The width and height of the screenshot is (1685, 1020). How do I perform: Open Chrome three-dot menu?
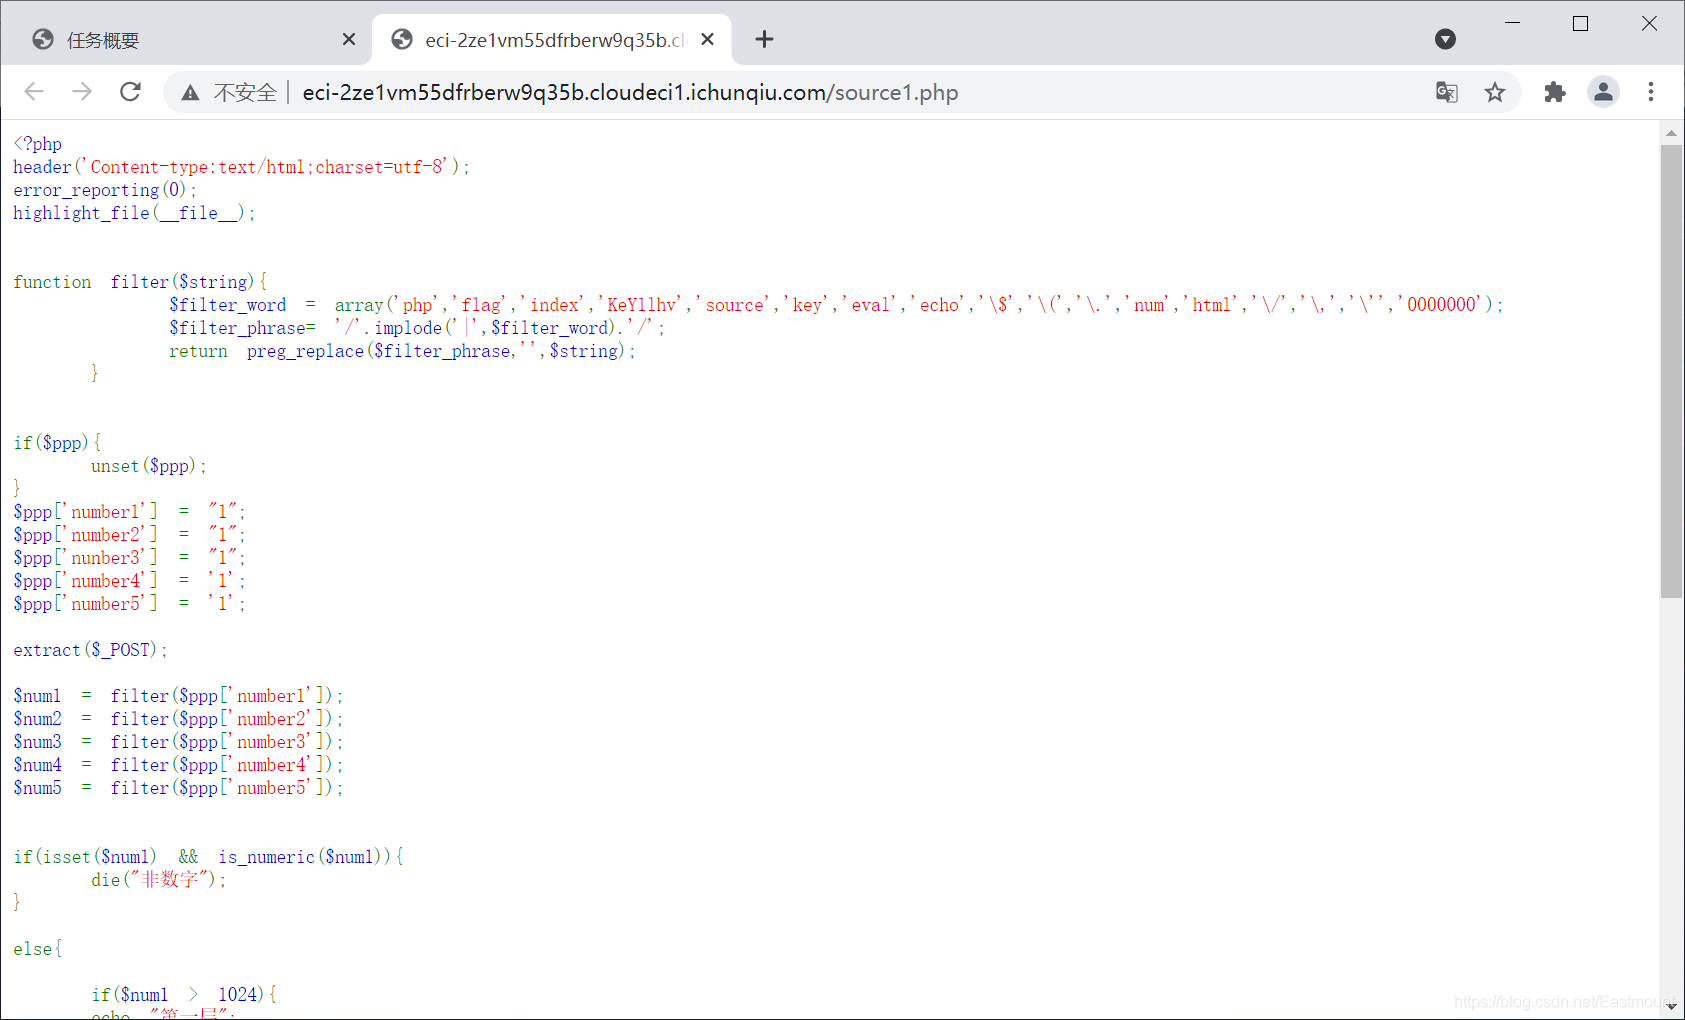tap(1651, 92)
